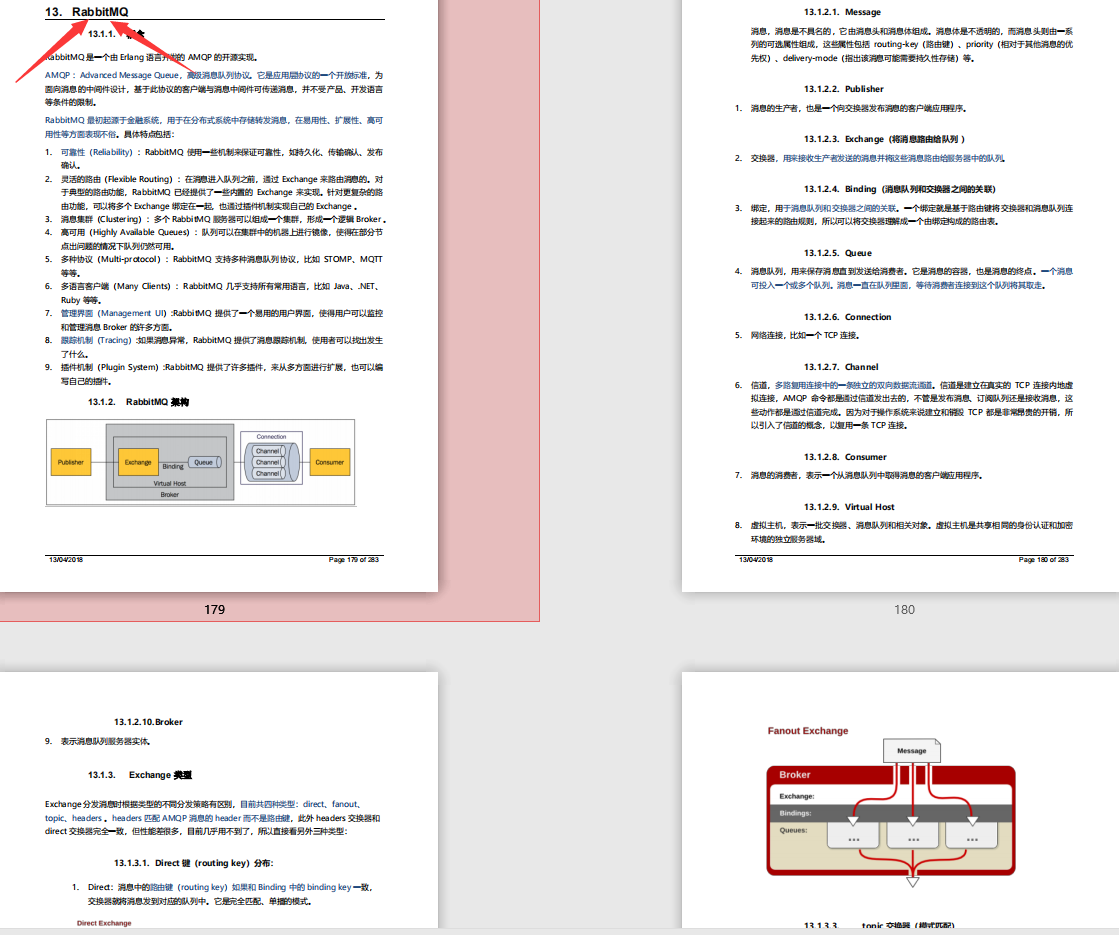Click the yellow Consumer box in architecture diagram
1119x935 pixels.
tap(330, 463)
